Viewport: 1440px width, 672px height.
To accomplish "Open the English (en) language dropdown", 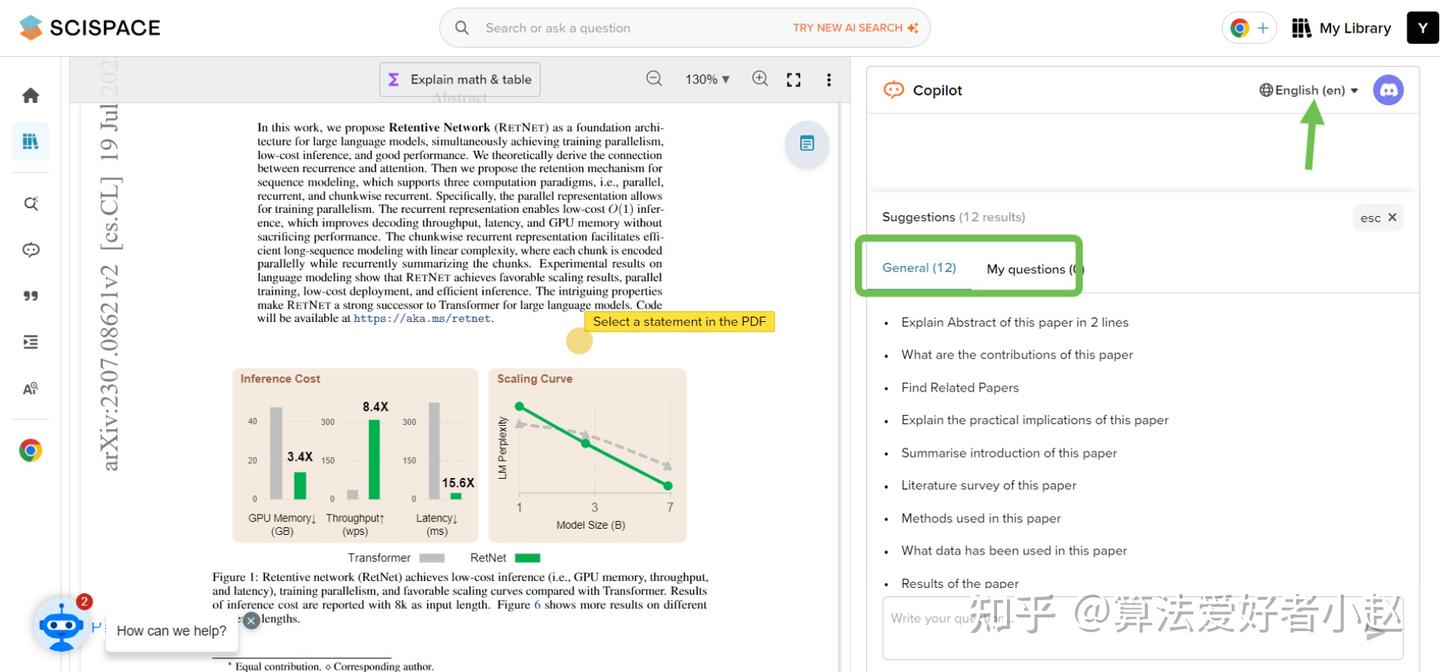I will coord(1310,90).
